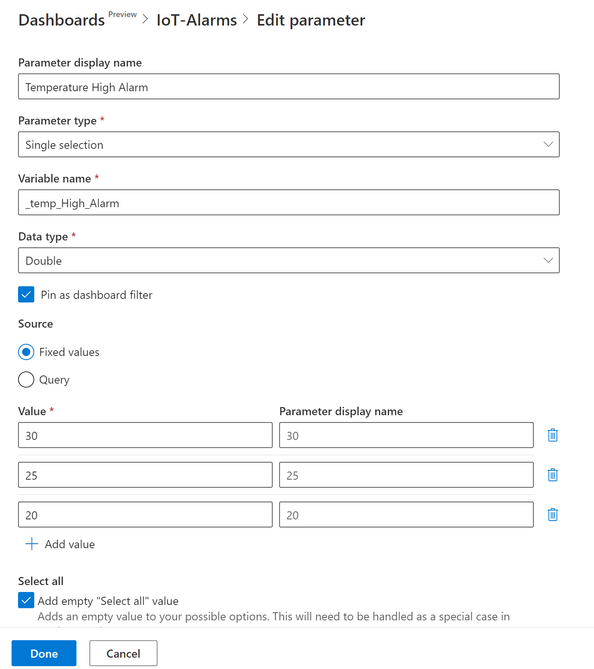Edit display name field showing 25
594x669 pixels.
tap(406, 475)
